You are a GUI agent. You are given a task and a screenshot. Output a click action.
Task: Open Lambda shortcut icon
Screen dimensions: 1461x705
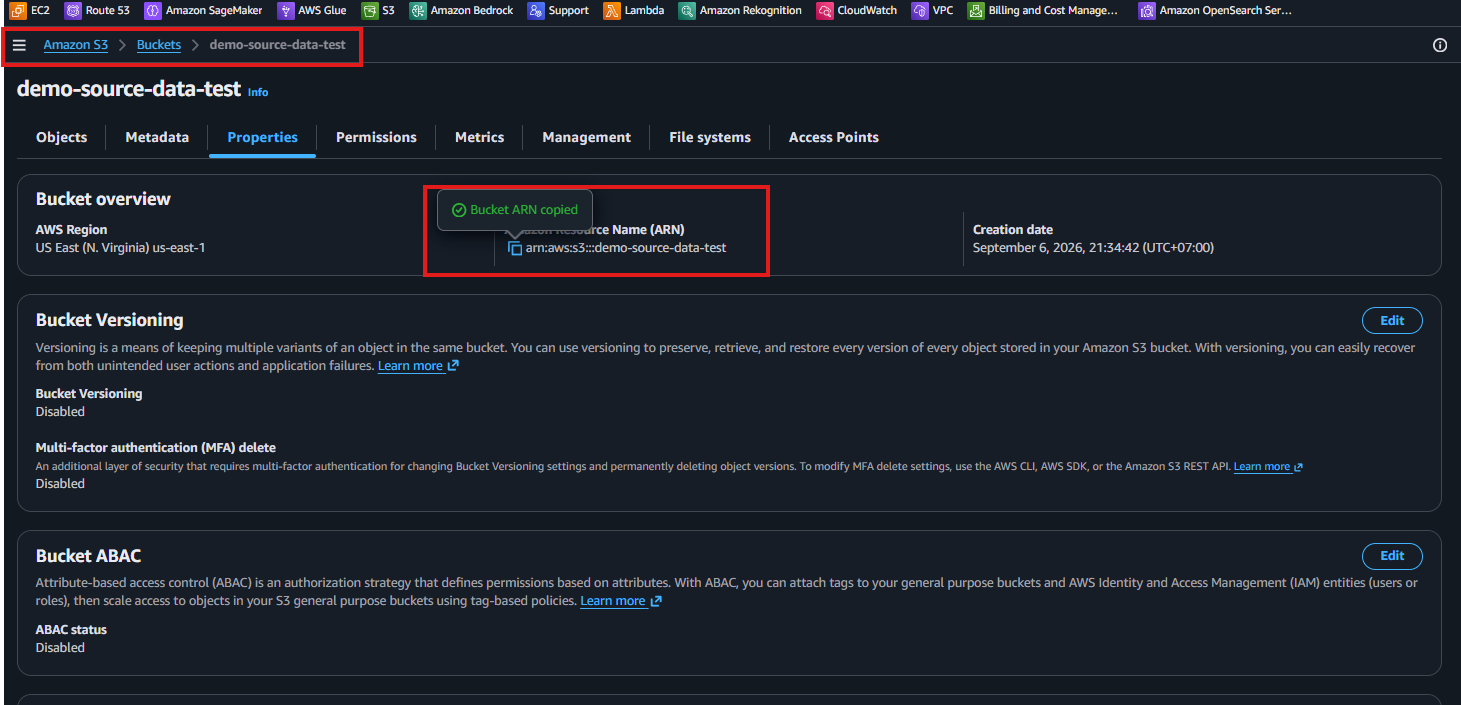pyautogui.click(x=611, y=11)
